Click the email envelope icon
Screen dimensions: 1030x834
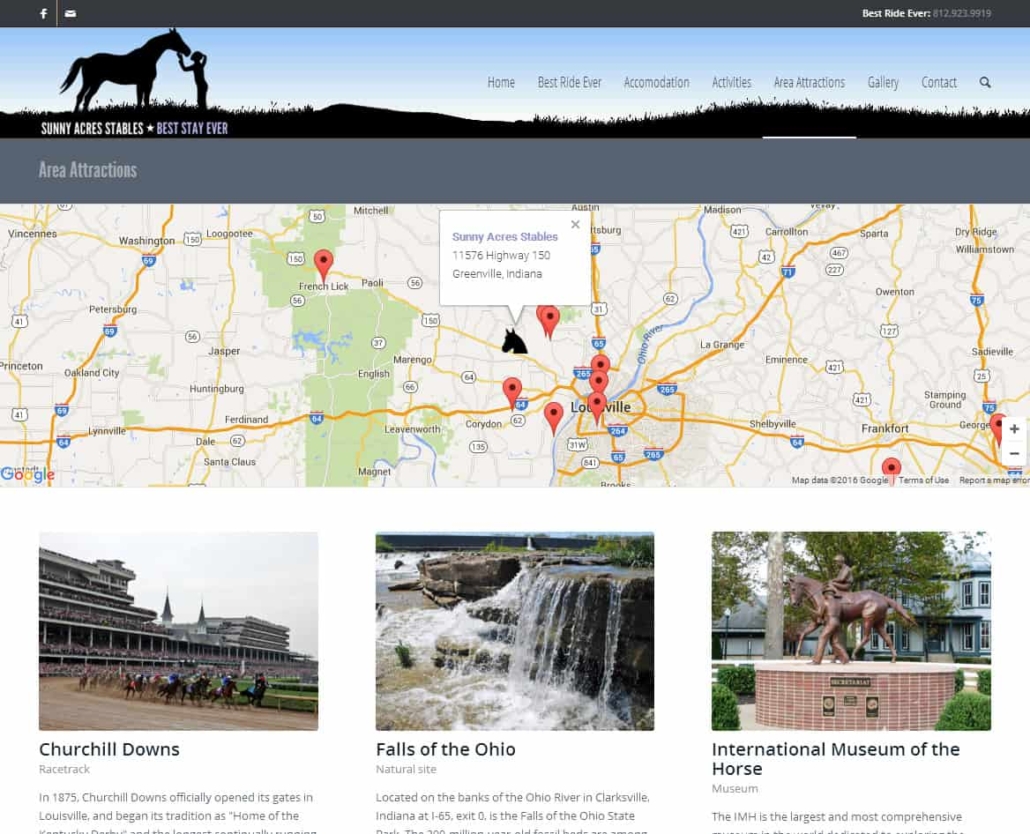70,14
